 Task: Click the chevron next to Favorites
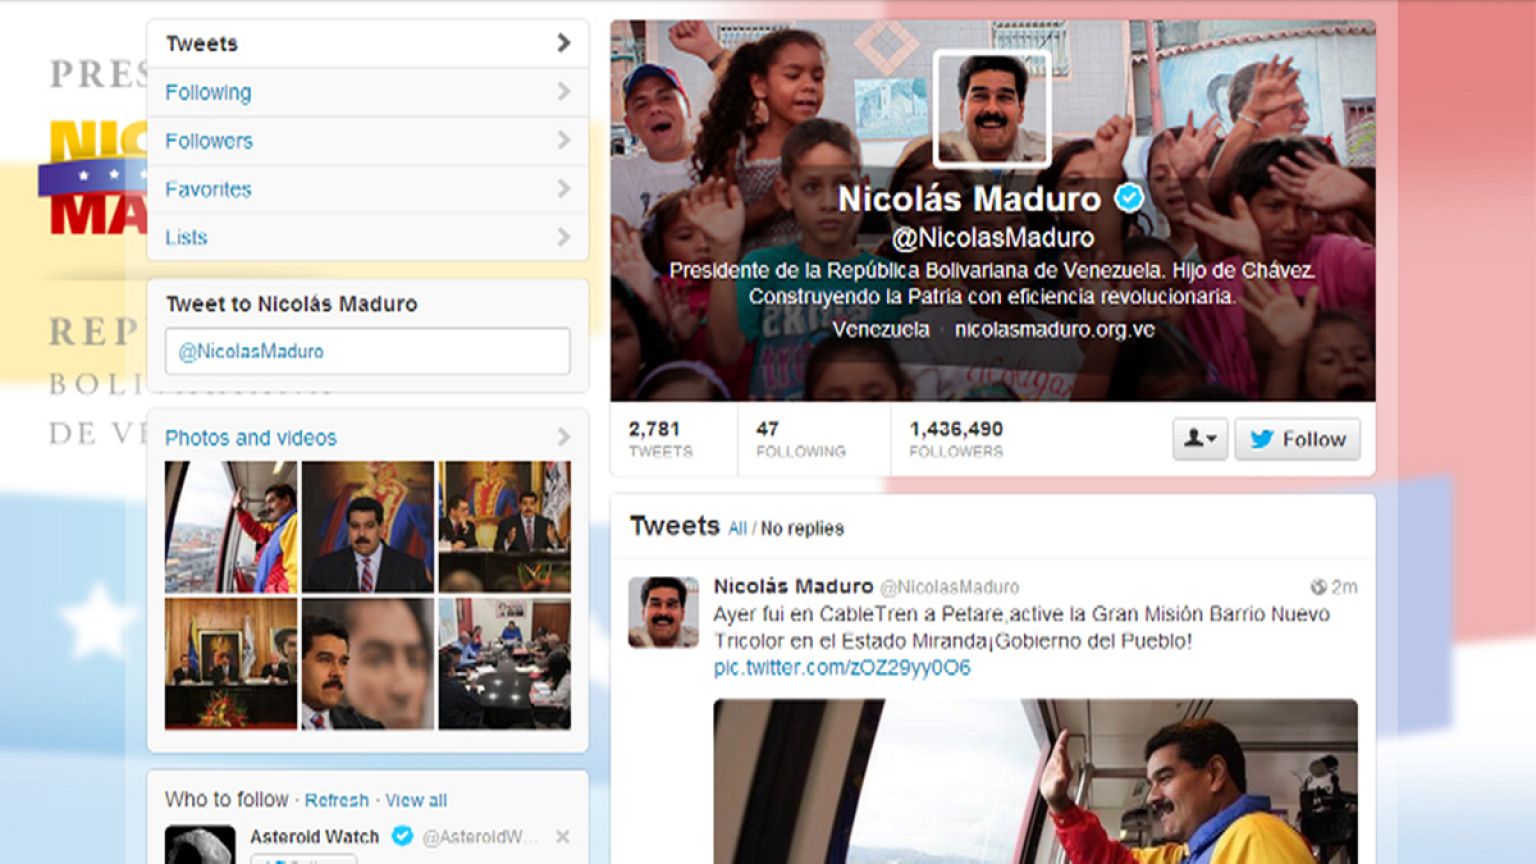point(564,189)
